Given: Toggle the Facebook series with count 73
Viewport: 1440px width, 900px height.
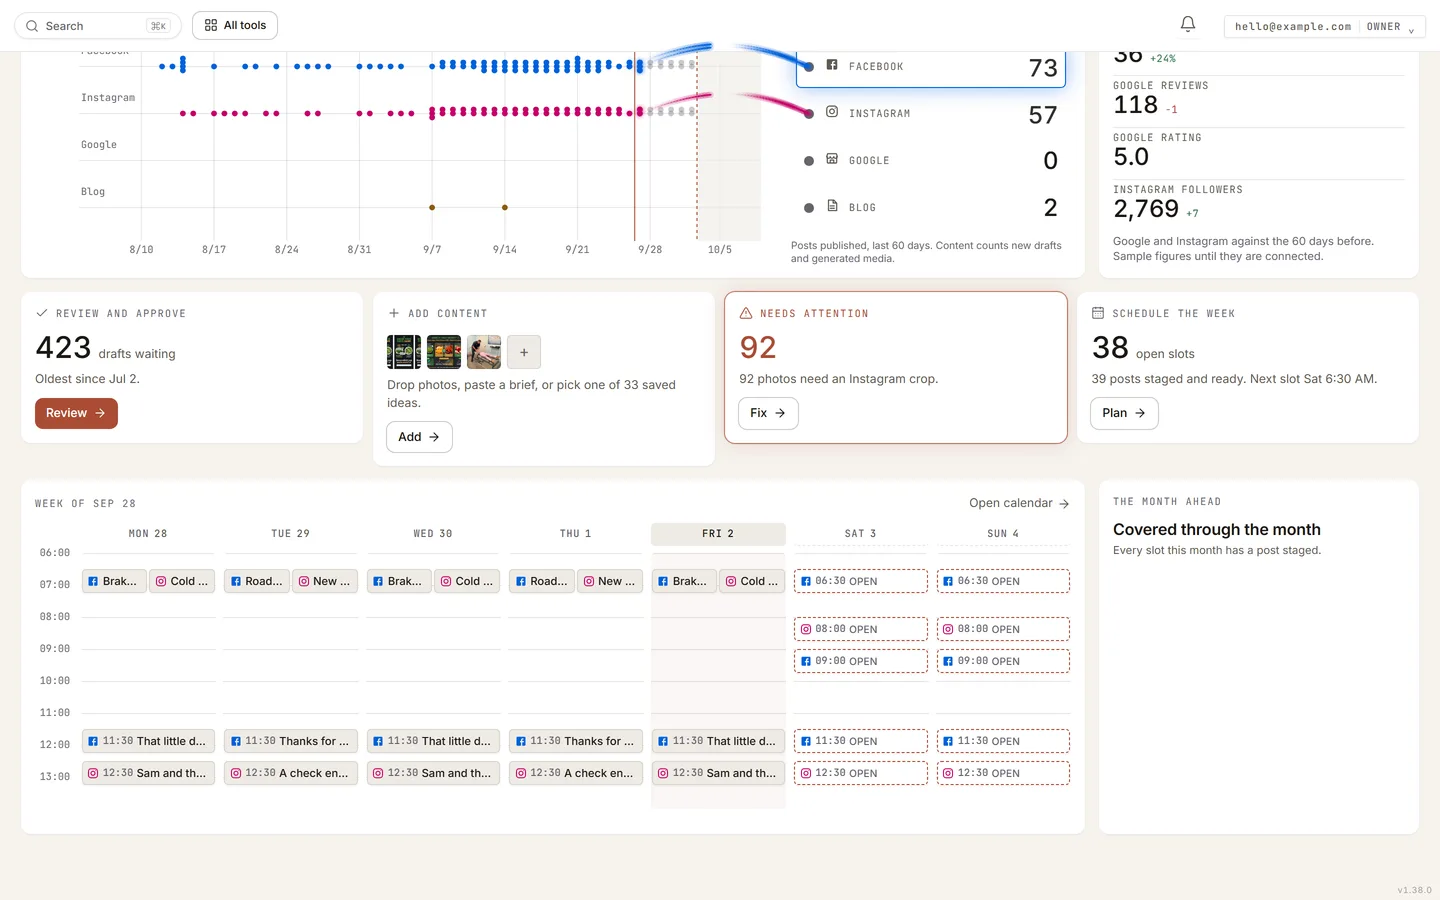Looking at the screenshot, I should pos(931,66).
